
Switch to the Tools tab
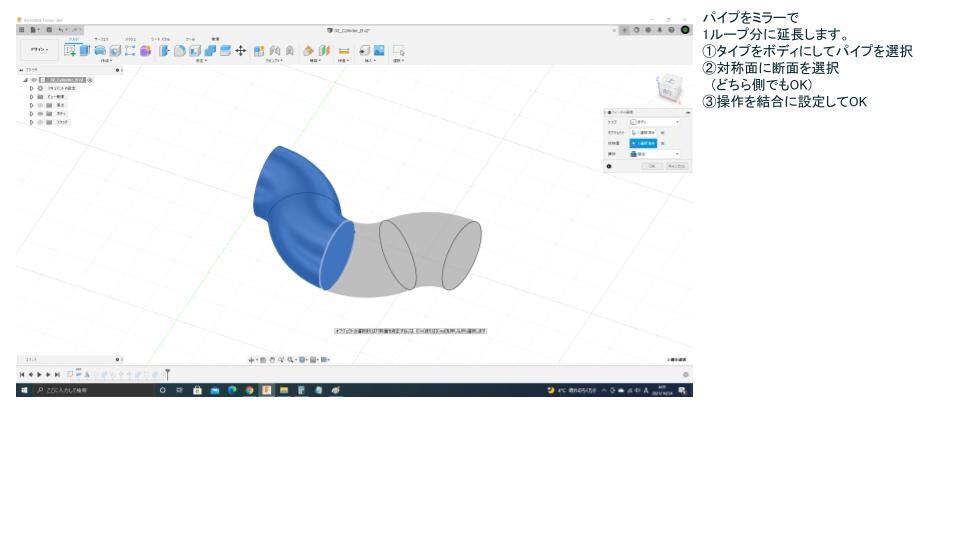click(190, 39)
